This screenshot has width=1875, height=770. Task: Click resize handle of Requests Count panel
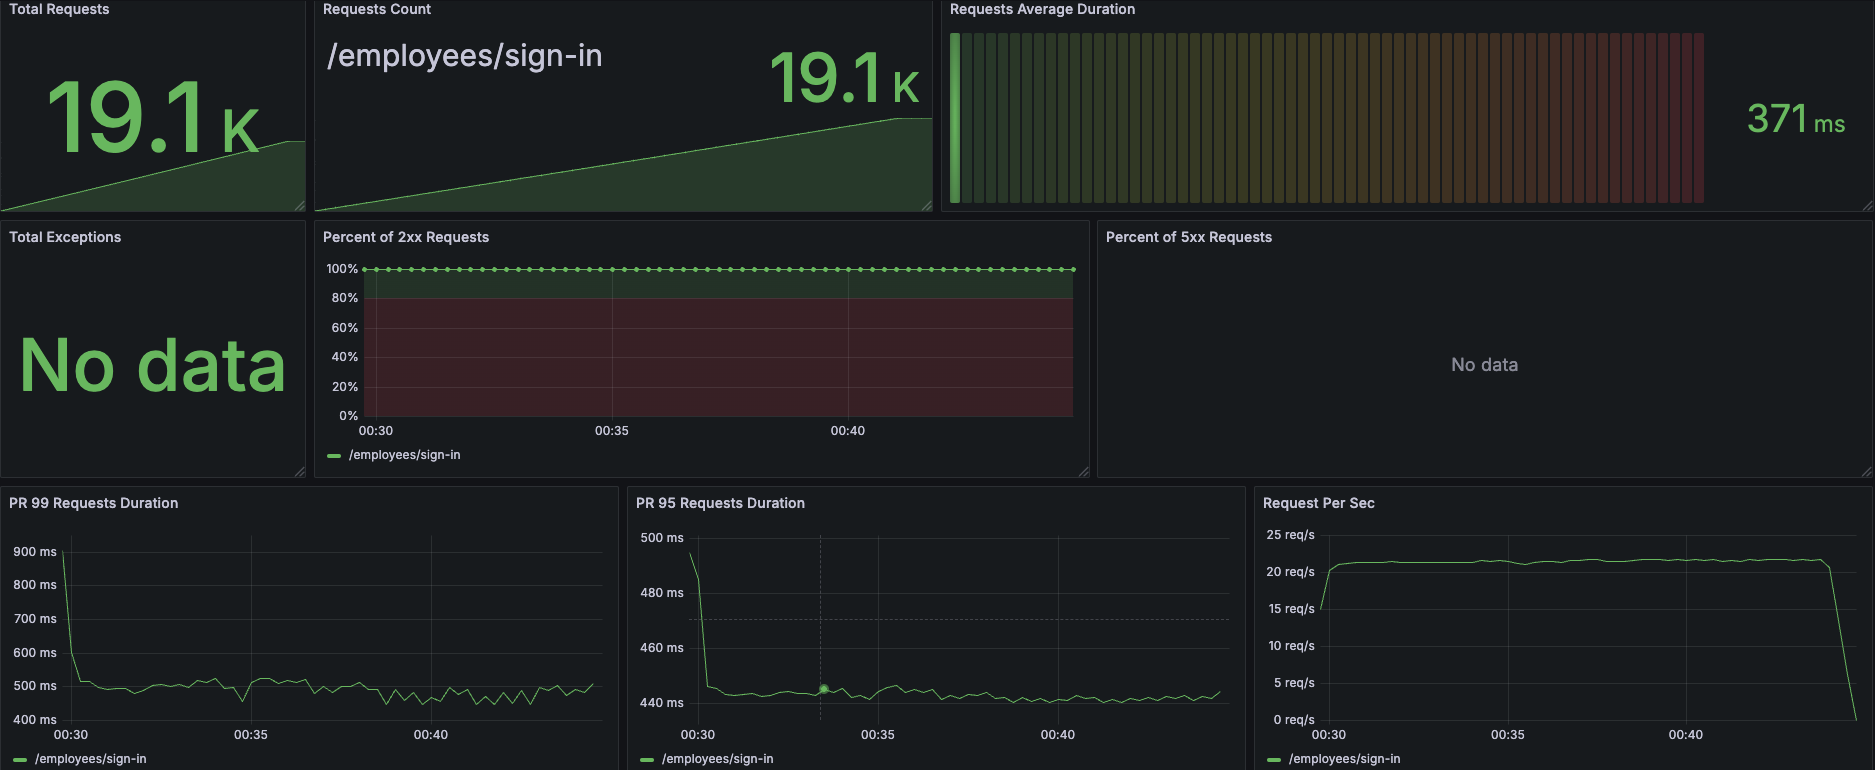click(x=927, y=206)
